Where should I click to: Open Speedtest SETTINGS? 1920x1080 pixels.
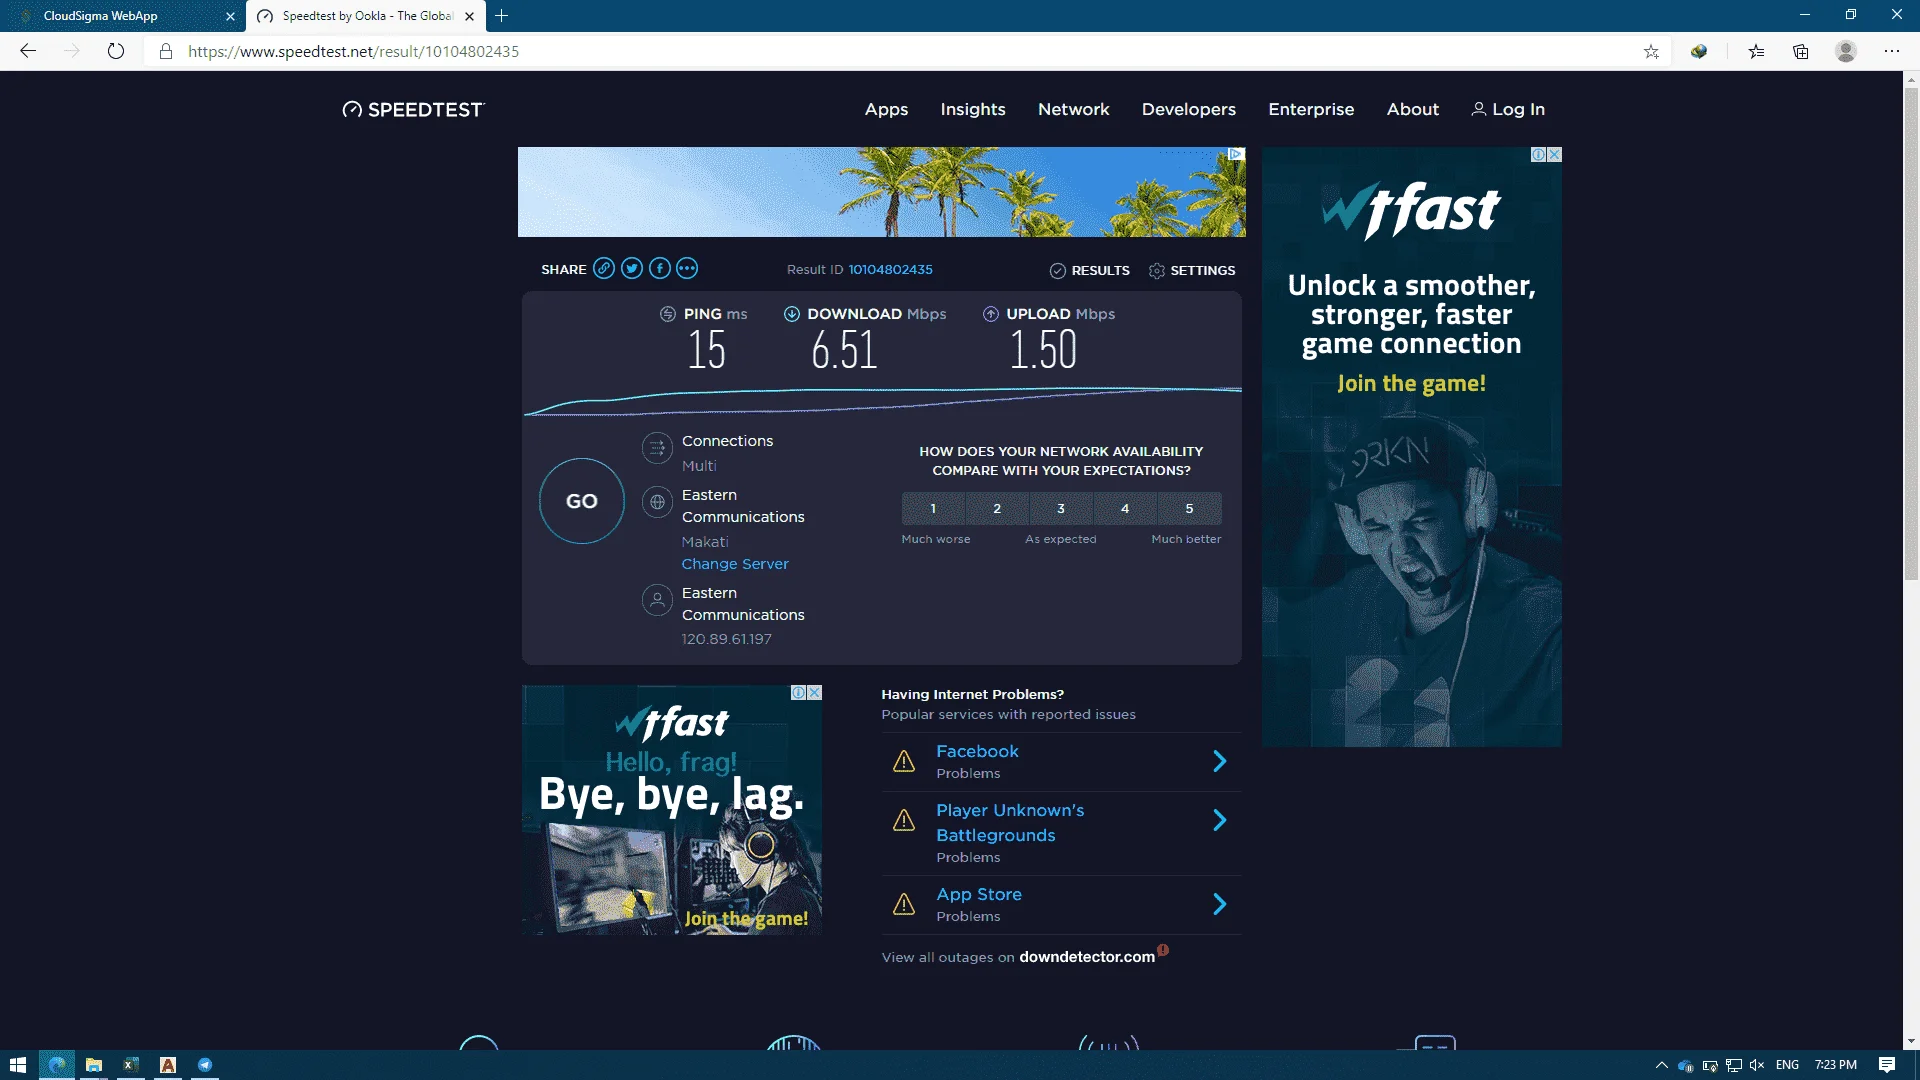tap(1192, 271)
